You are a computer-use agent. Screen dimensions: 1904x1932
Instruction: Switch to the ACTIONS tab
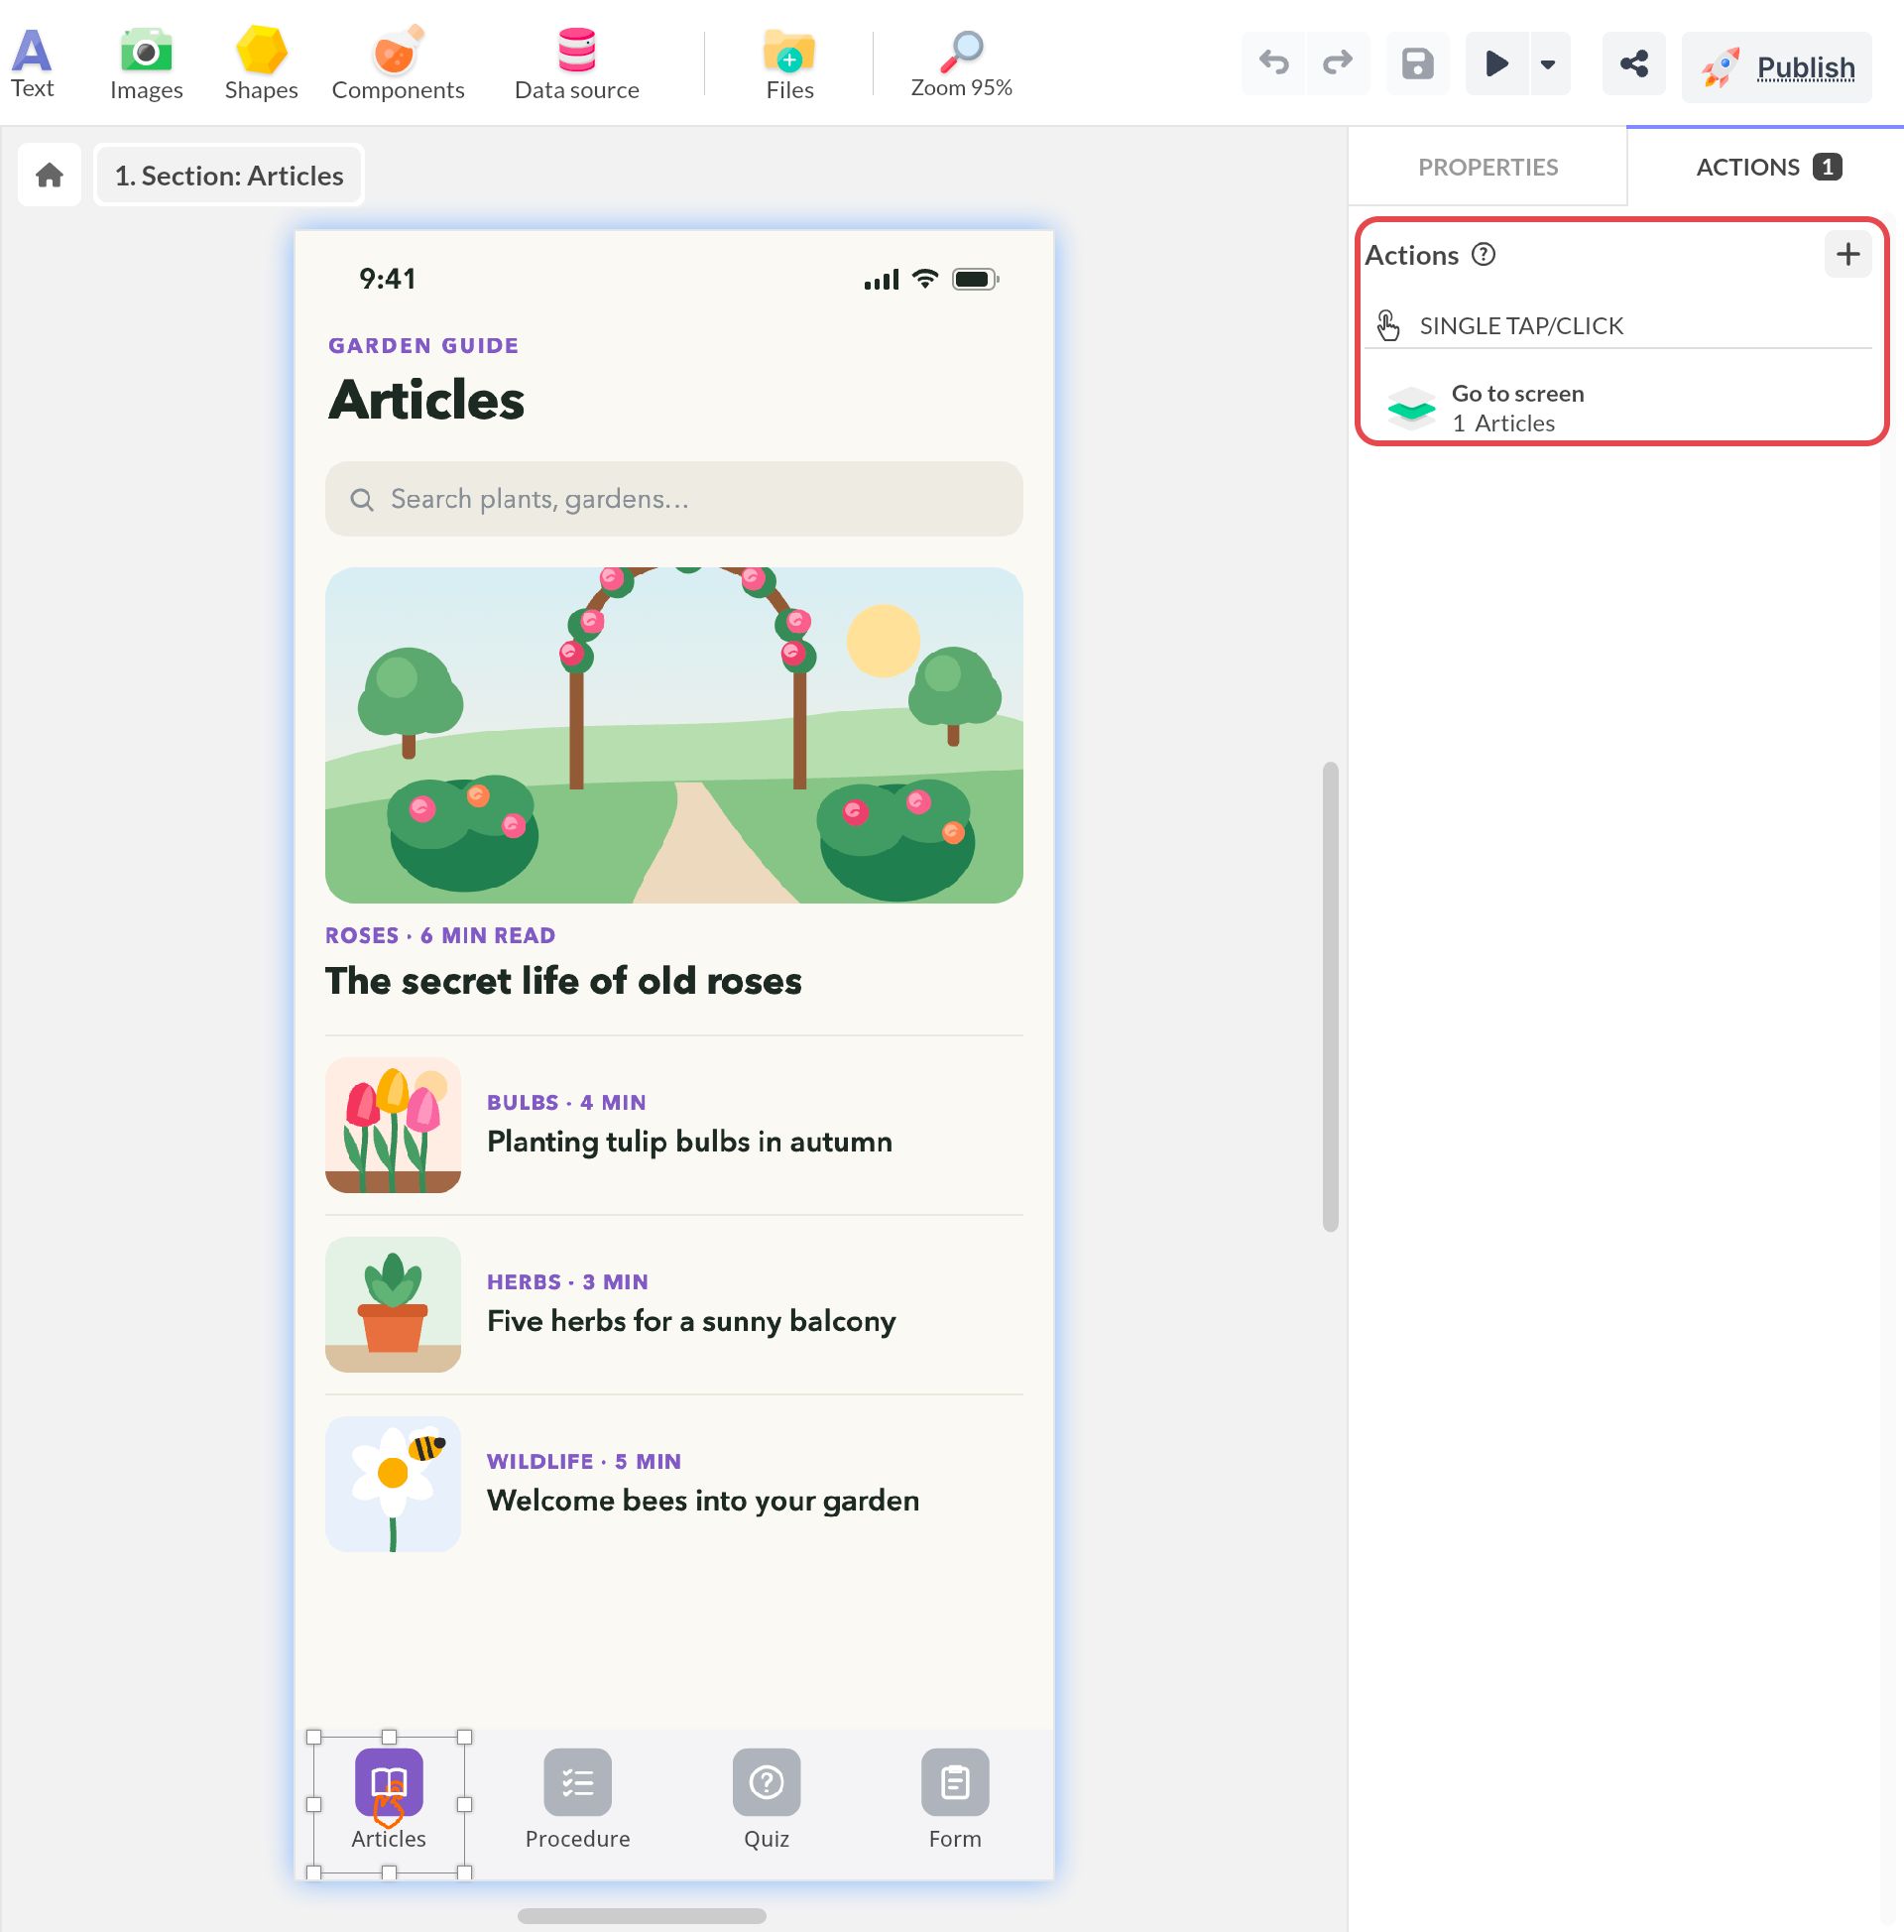[1766, 167]
